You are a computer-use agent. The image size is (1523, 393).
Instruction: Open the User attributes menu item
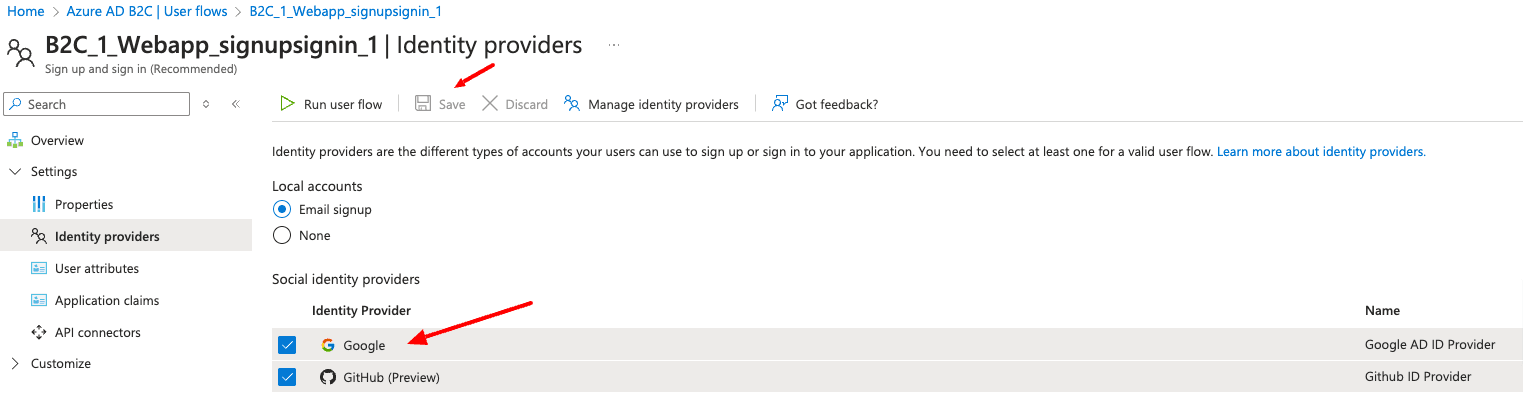point(96,268)
